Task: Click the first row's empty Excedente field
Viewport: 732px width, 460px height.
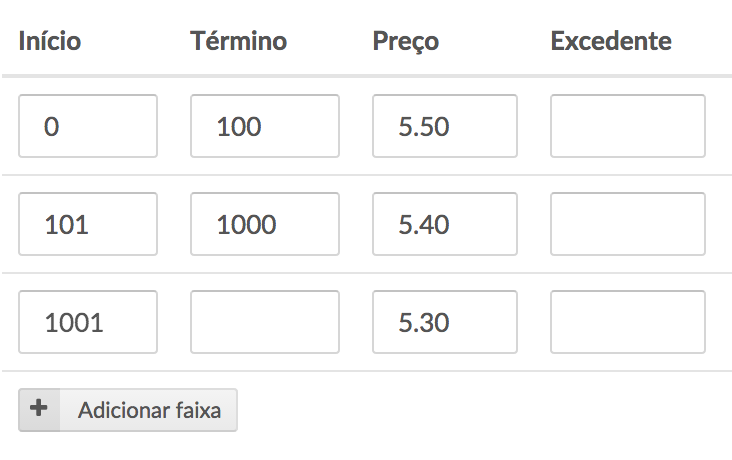Action: (628, 126)
